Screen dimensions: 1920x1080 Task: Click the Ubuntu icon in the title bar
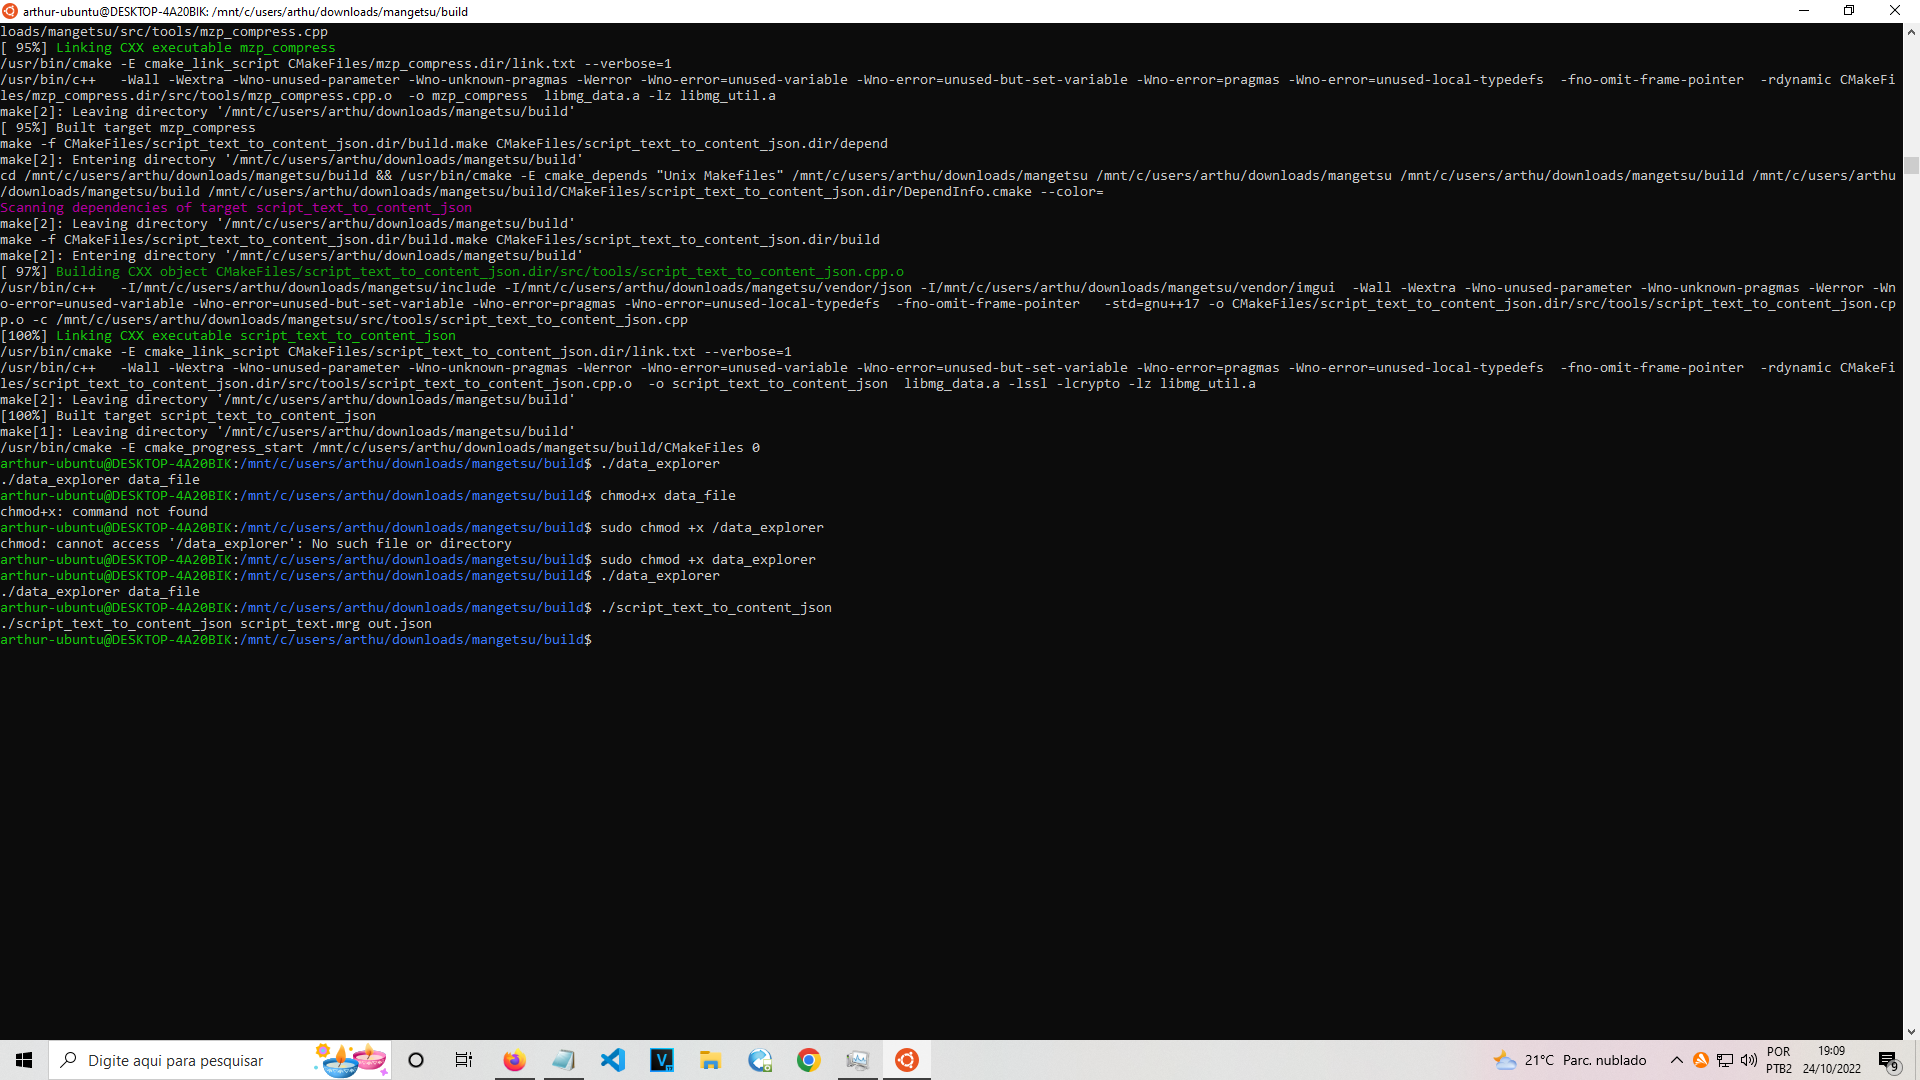[x=9, y=11]
